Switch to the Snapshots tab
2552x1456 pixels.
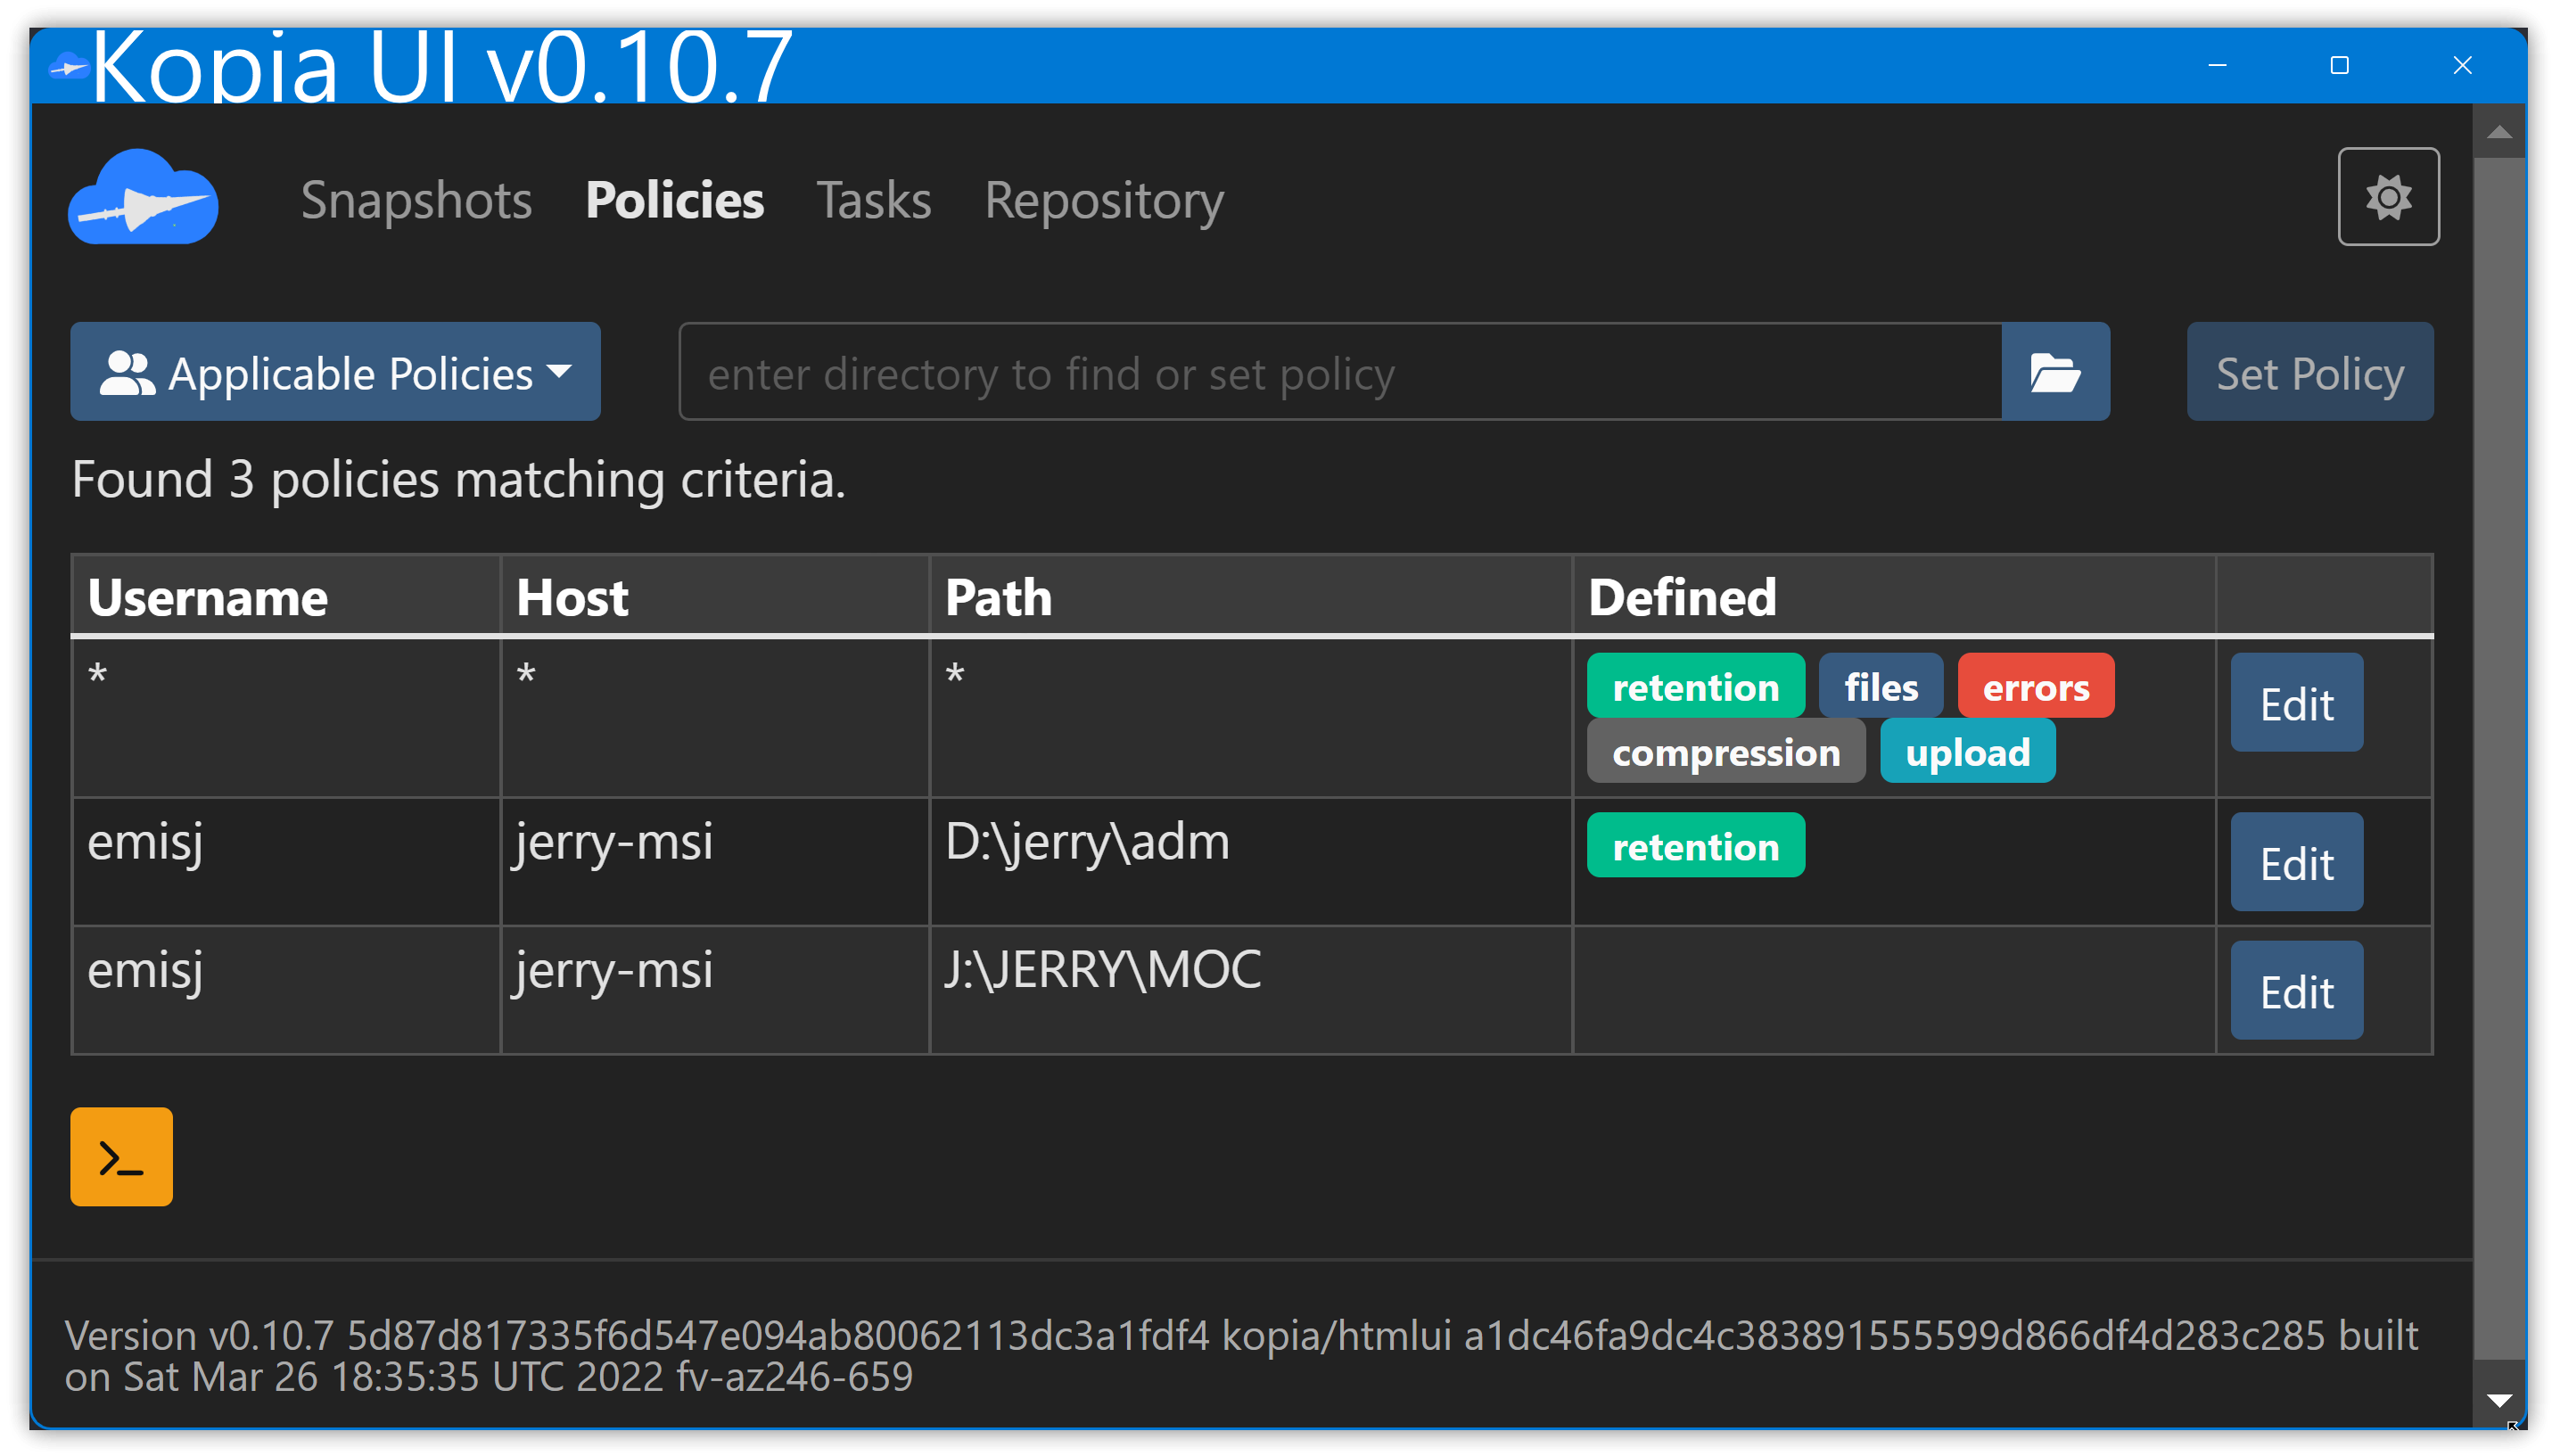click(x=416, y=200)
